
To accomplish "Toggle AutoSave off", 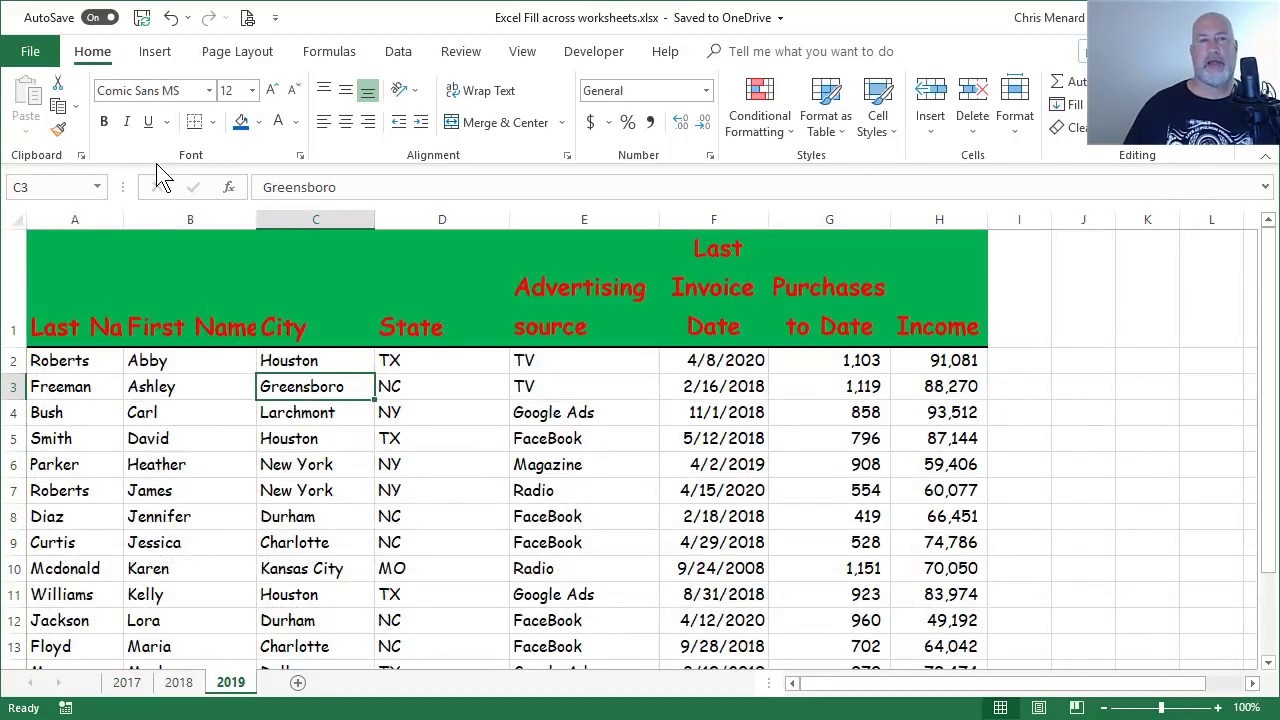I will tap(98, 17).
